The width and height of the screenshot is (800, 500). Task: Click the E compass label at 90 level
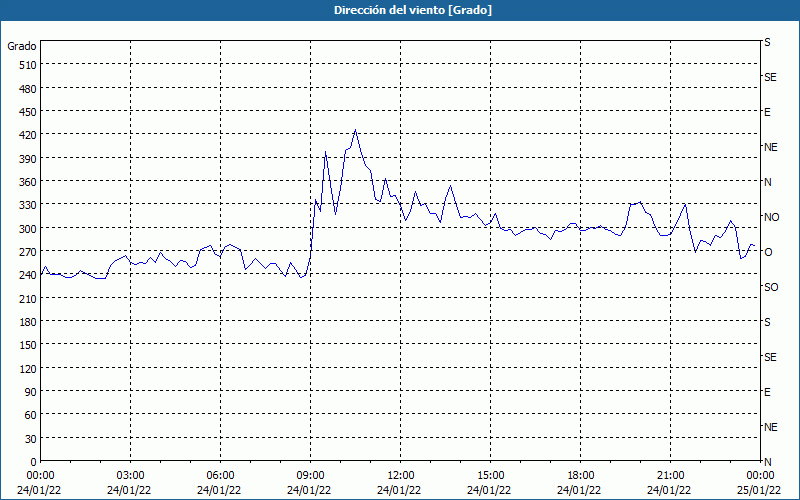767,392
